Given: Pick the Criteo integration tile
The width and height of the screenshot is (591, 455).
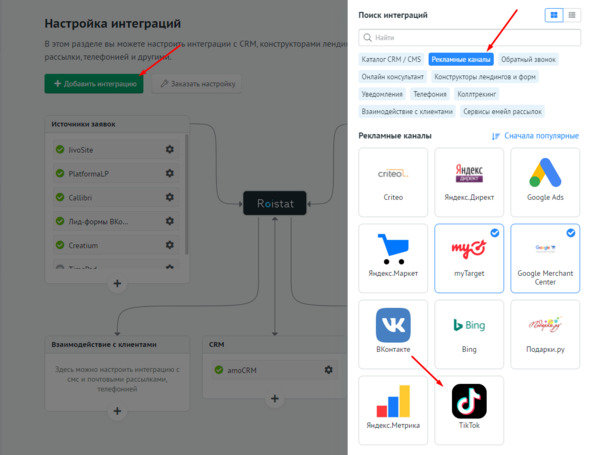Looking at the screenshot, I should 393,182.
